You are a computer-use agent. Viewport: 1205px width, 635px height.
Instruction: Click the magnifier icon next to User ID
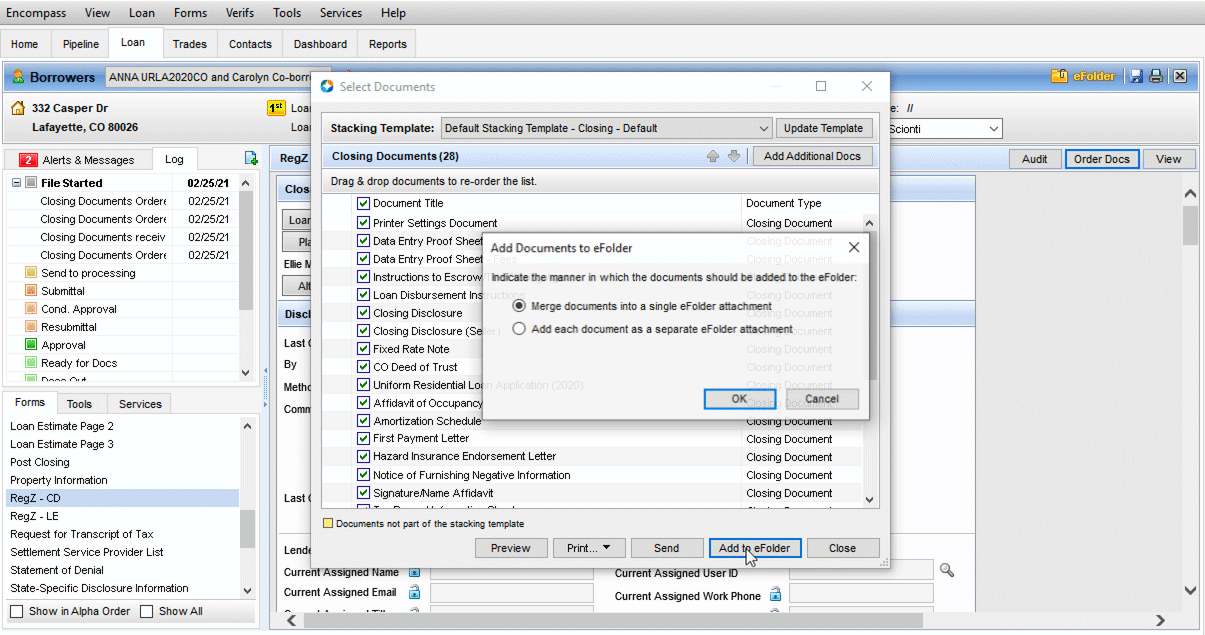coord(946,570)
